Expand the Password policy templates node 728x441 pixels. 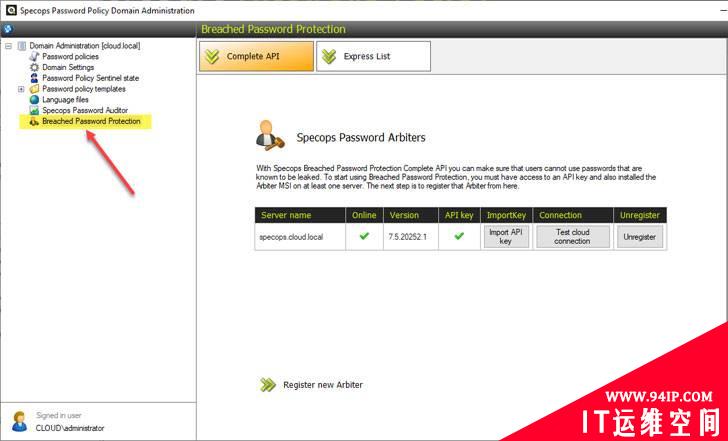tap(21, 89)
